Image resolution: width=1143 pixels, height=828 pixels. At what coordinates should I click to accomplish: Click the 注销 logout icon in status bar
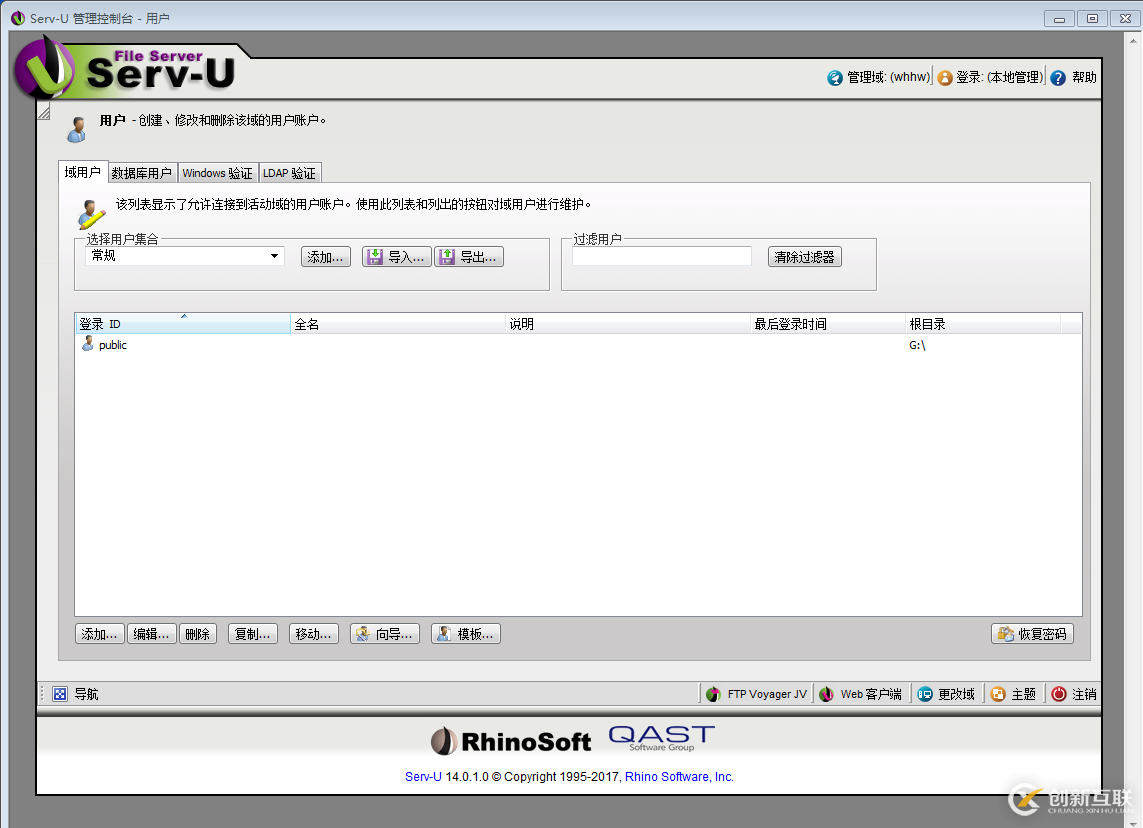(x=1058, y=693)
